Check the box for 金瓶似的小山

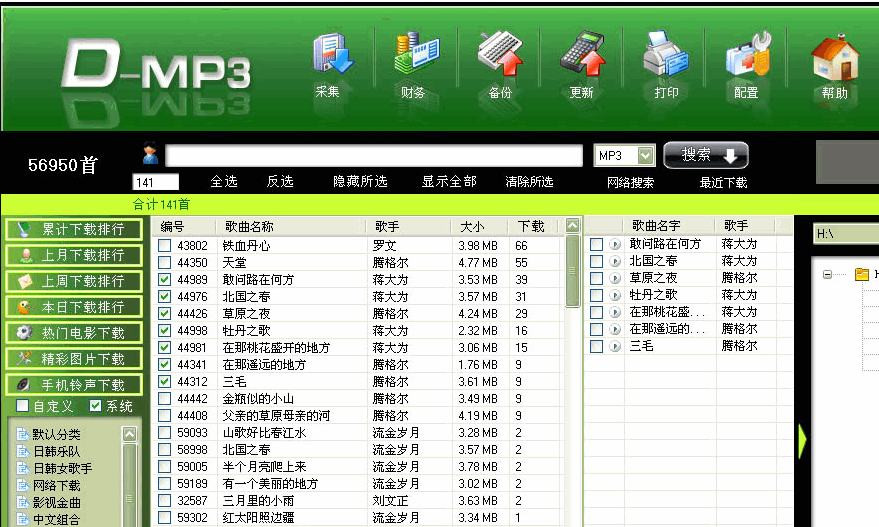click(164, 399)
